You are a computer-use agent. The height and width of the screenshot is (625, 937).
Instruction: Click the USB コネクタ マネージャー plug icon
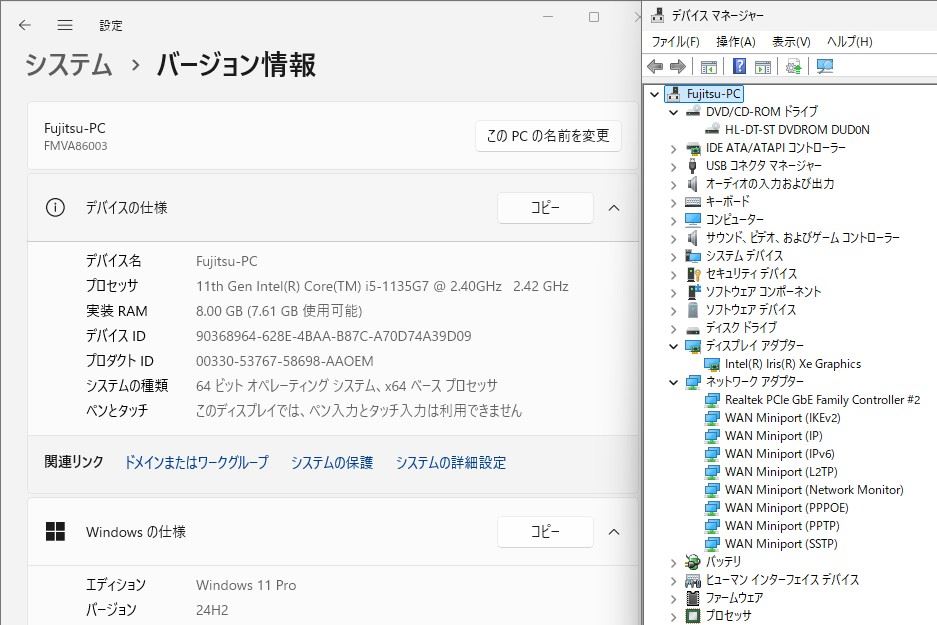pos(693,166)
